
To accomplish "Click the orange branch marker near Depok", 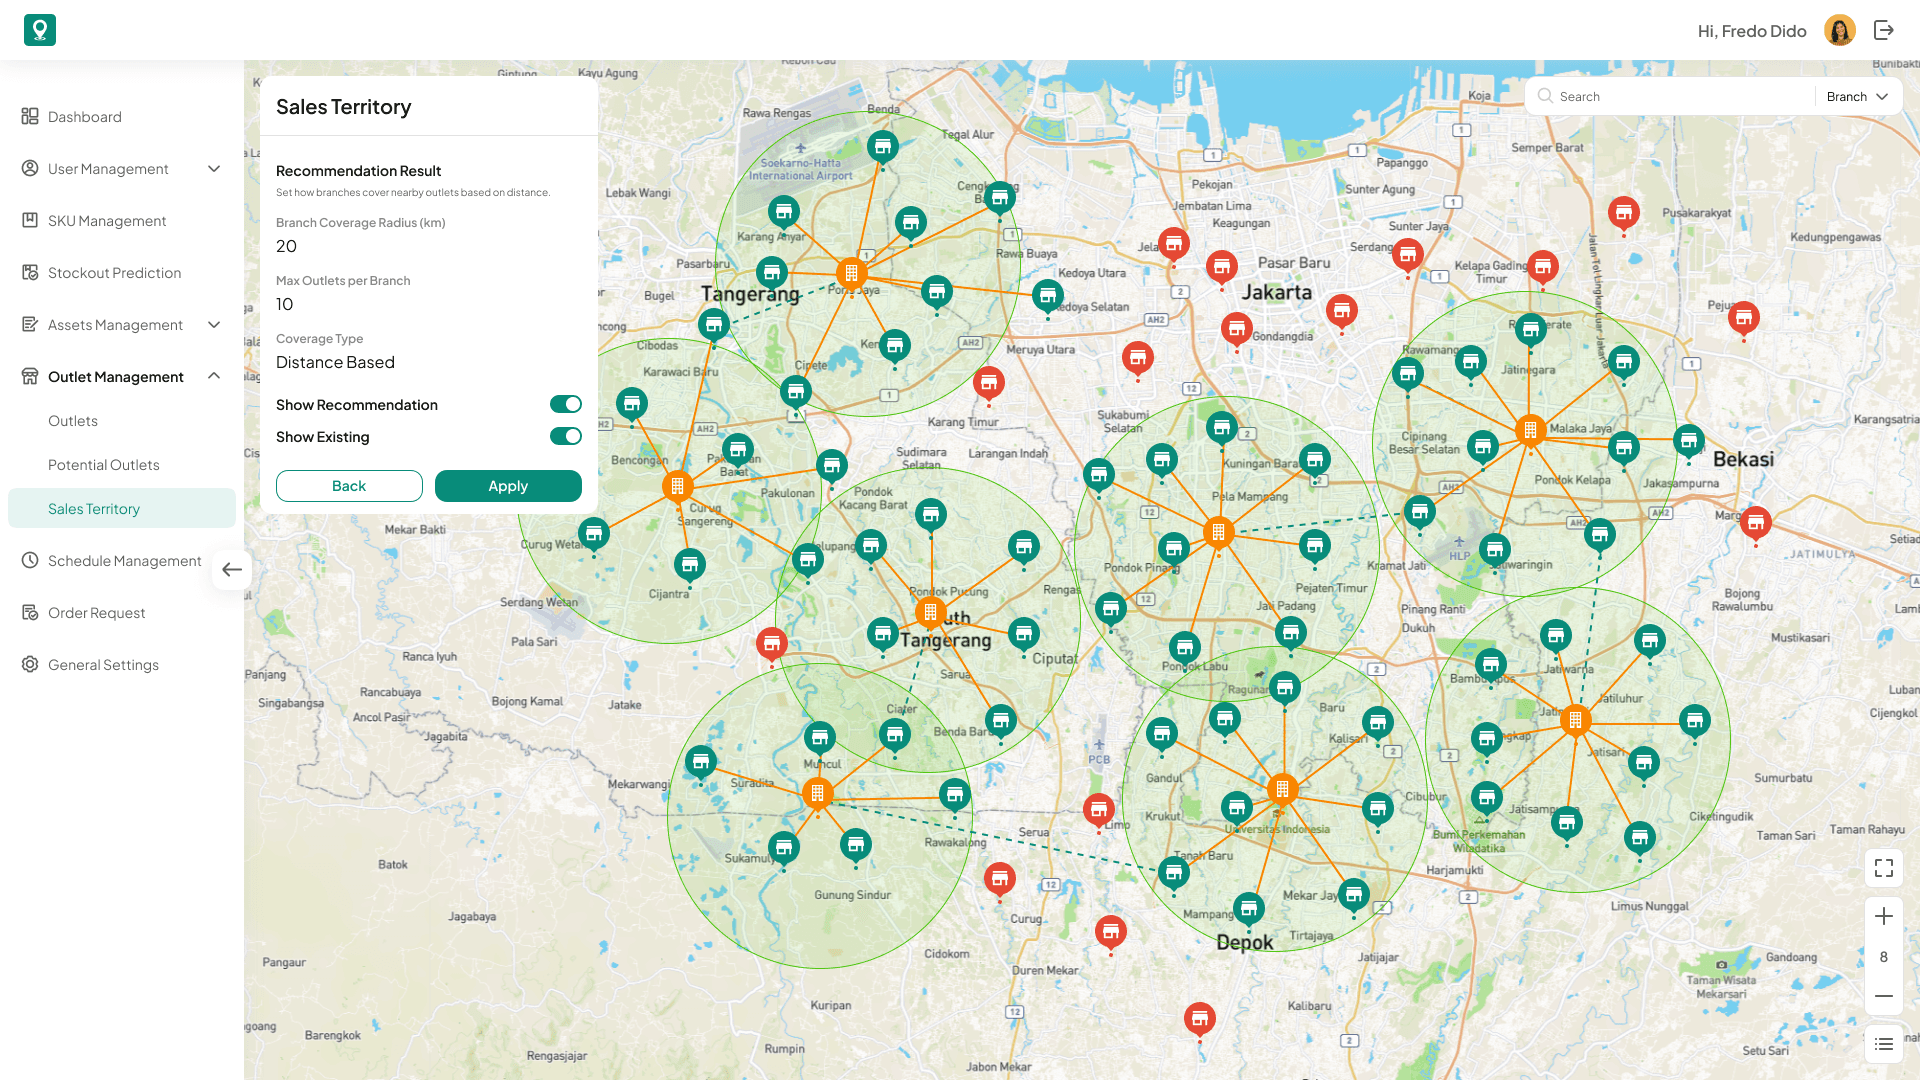I will tap(1282, 790).
